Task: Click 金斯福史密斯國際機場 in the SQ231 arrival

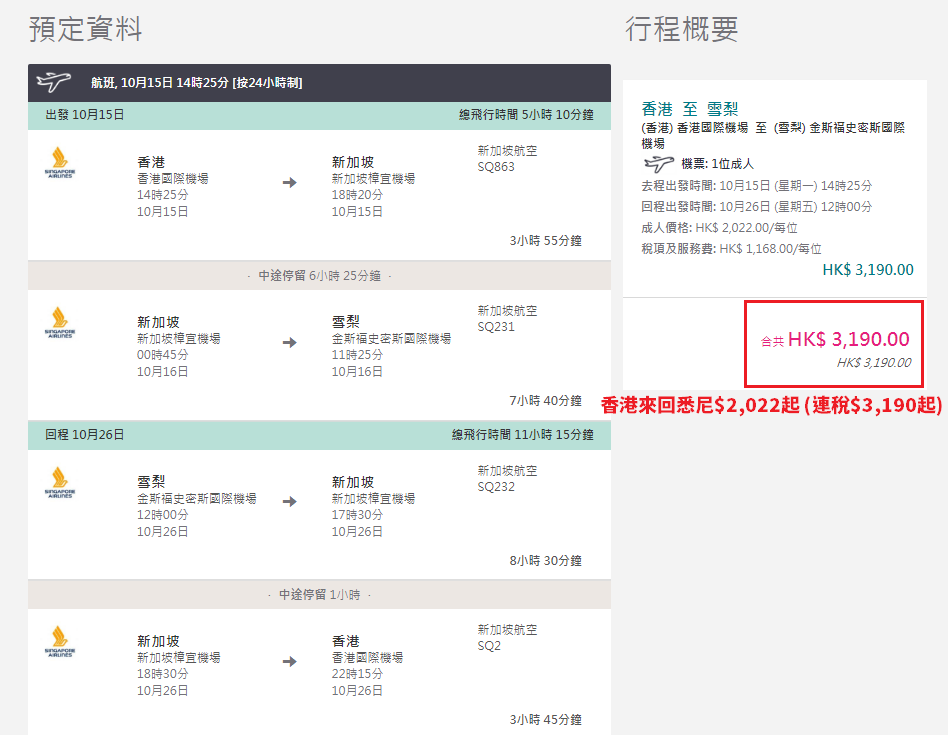Action: coord(391,338)
